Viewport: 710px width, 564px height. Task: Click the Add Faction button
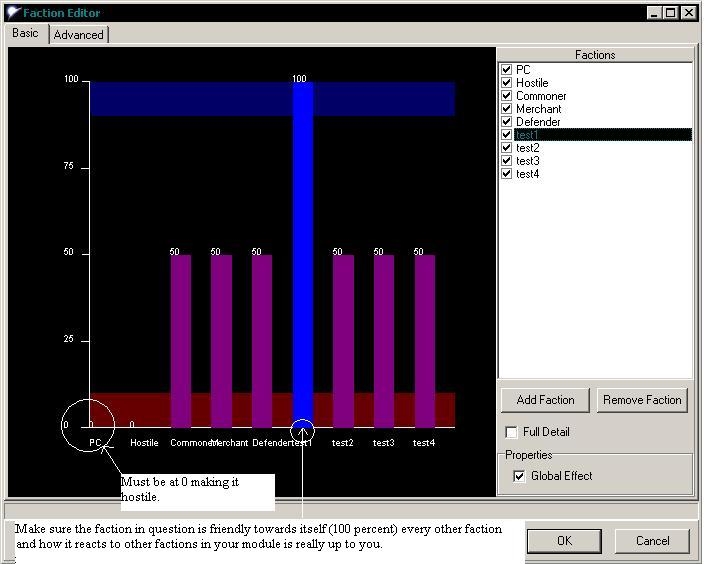545,400
